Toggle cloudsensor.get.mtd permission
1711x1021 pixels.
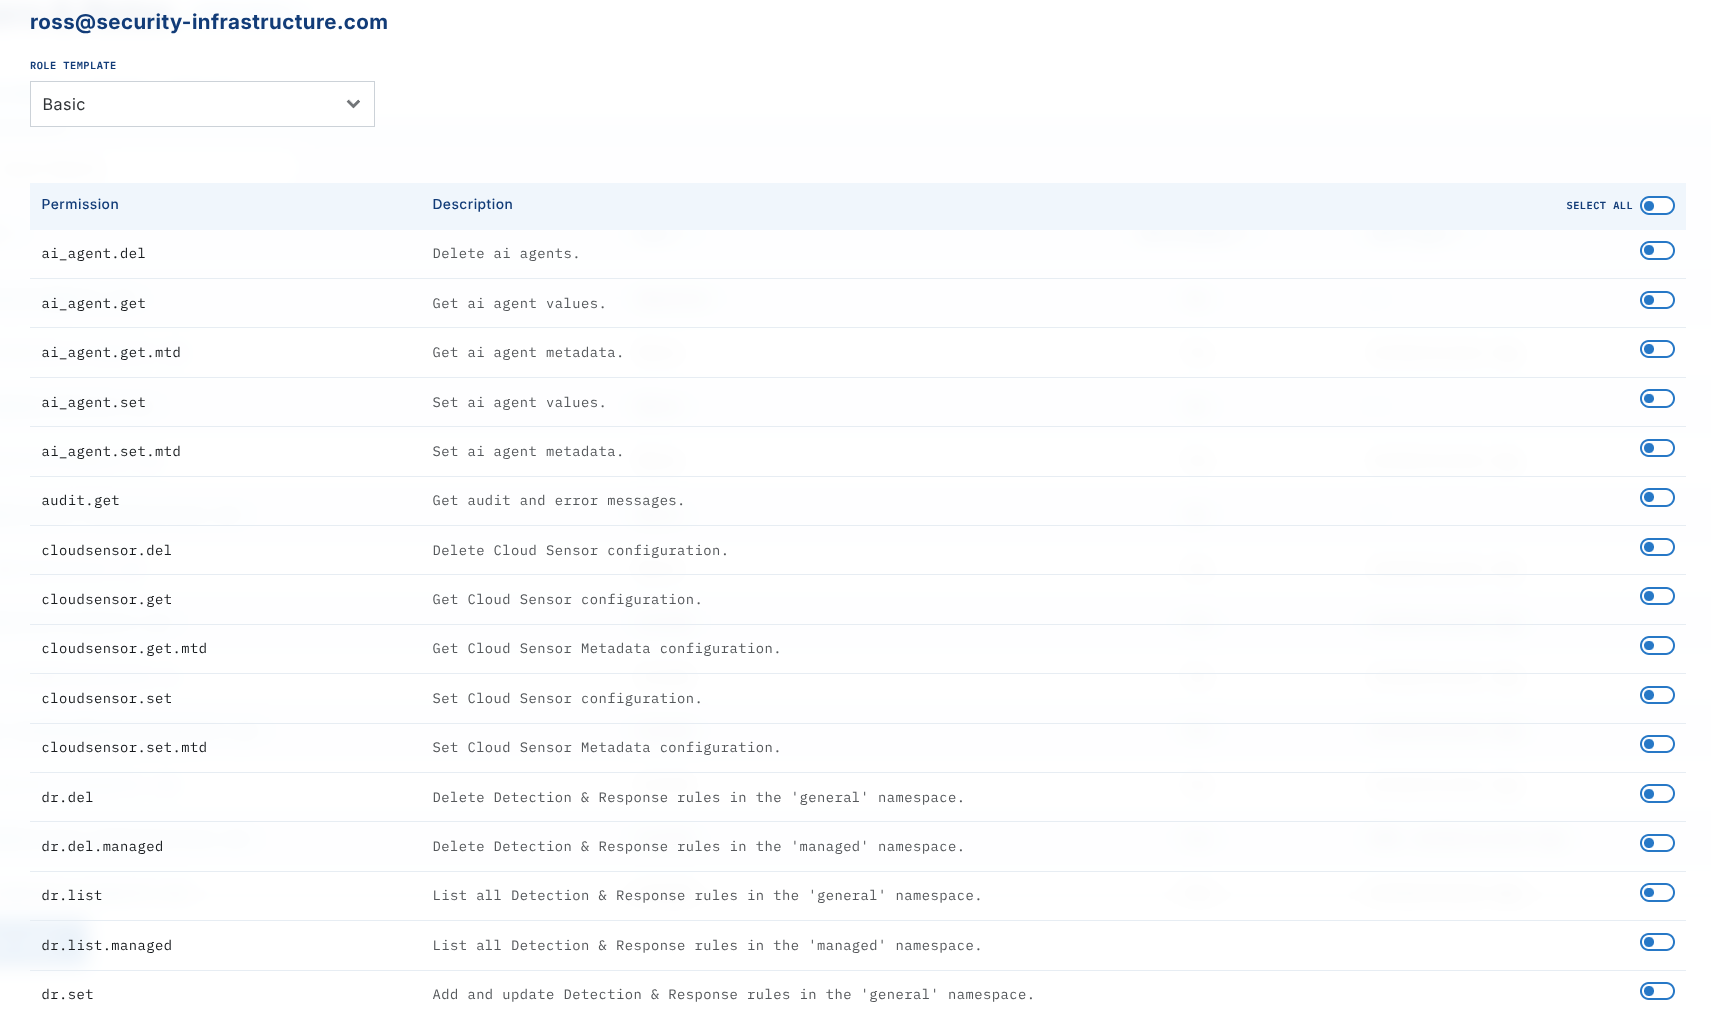(x=1656, y=646)
